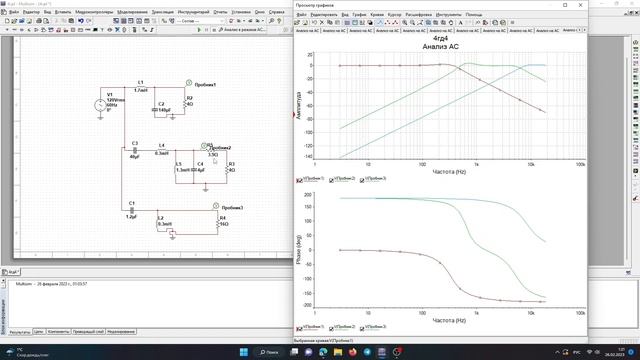Viewport: 640px width, 360px height.
Task: Pause simulation with the Pause icon
Action: coord(207,30)
